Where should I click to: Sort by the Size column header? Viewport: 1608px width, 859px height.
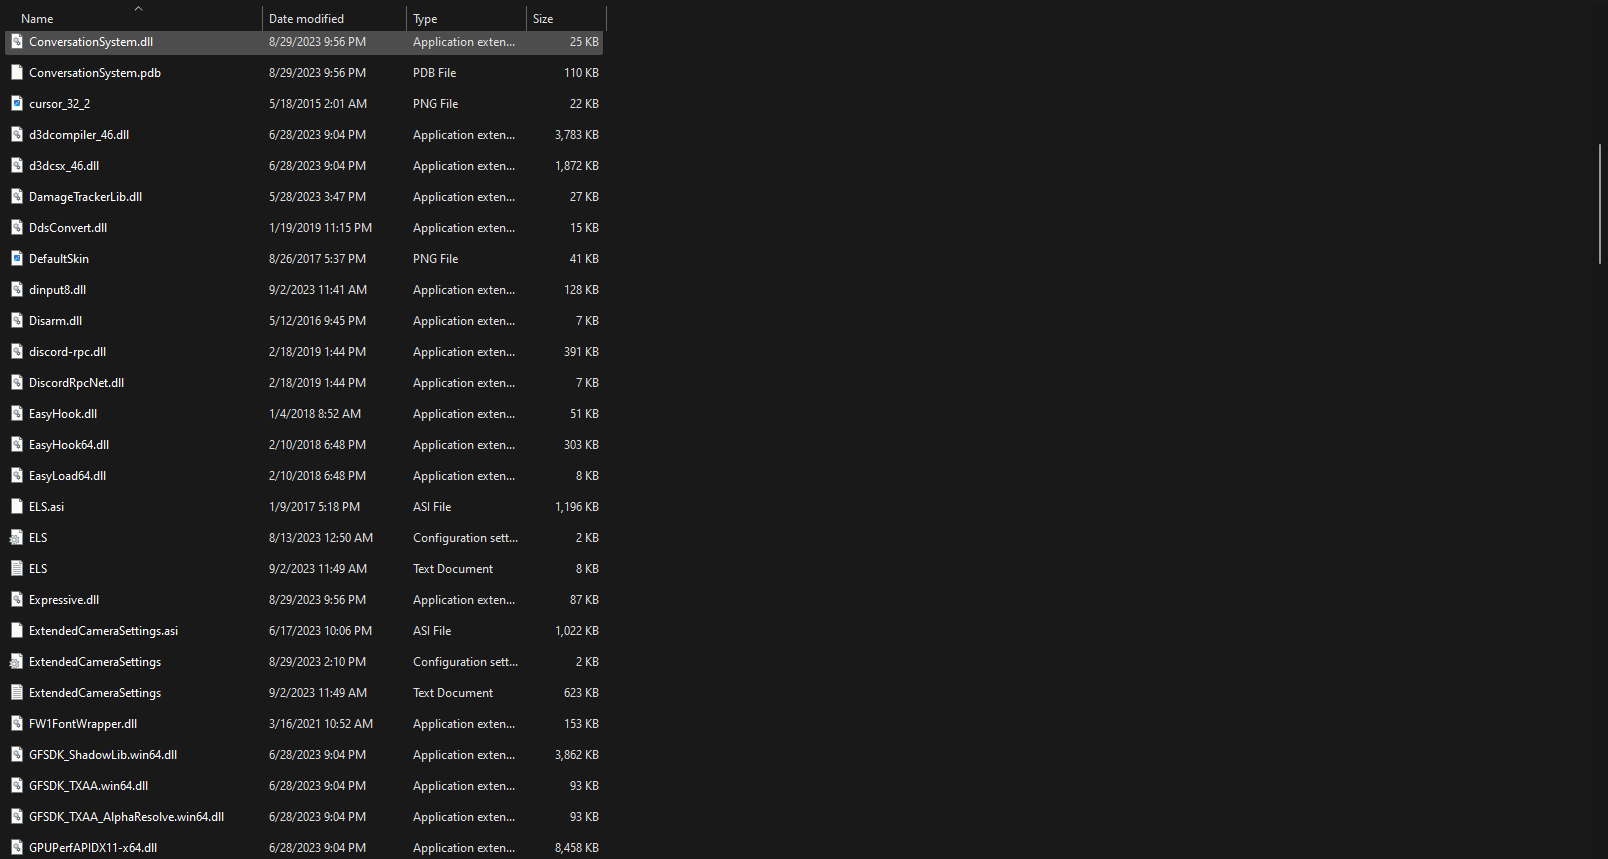click(543, 19)
